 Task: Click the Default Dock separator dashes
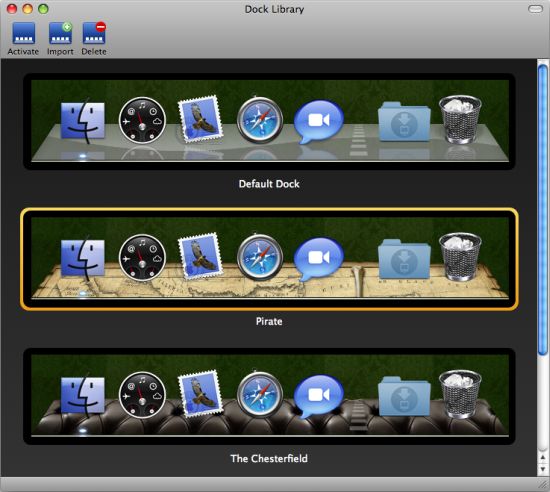[x=358, y=140]
